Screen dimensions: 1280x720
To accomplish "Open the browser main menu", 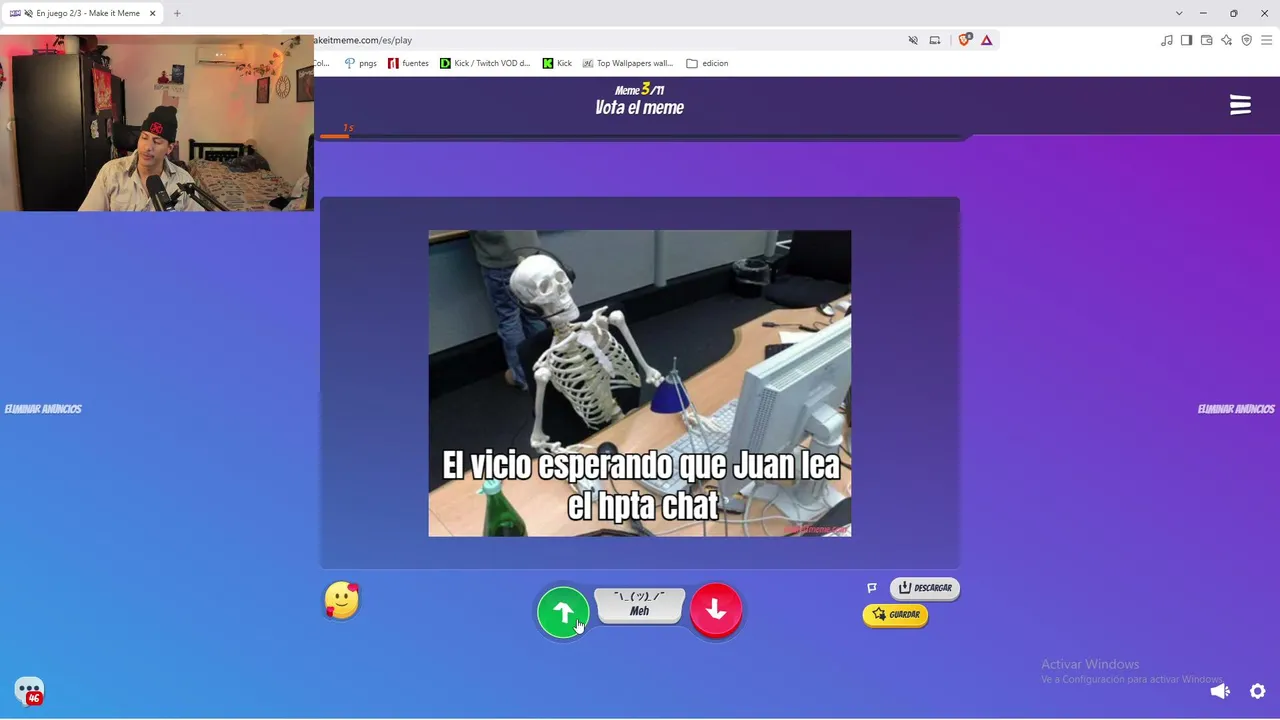I will tap(1267, 40).
